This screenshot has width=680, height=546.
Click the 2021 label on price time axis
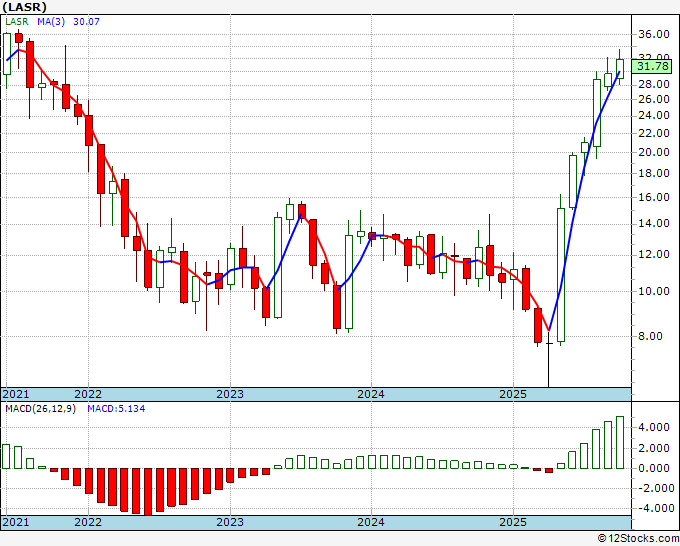pyautogui.click(x=16, y=394)
